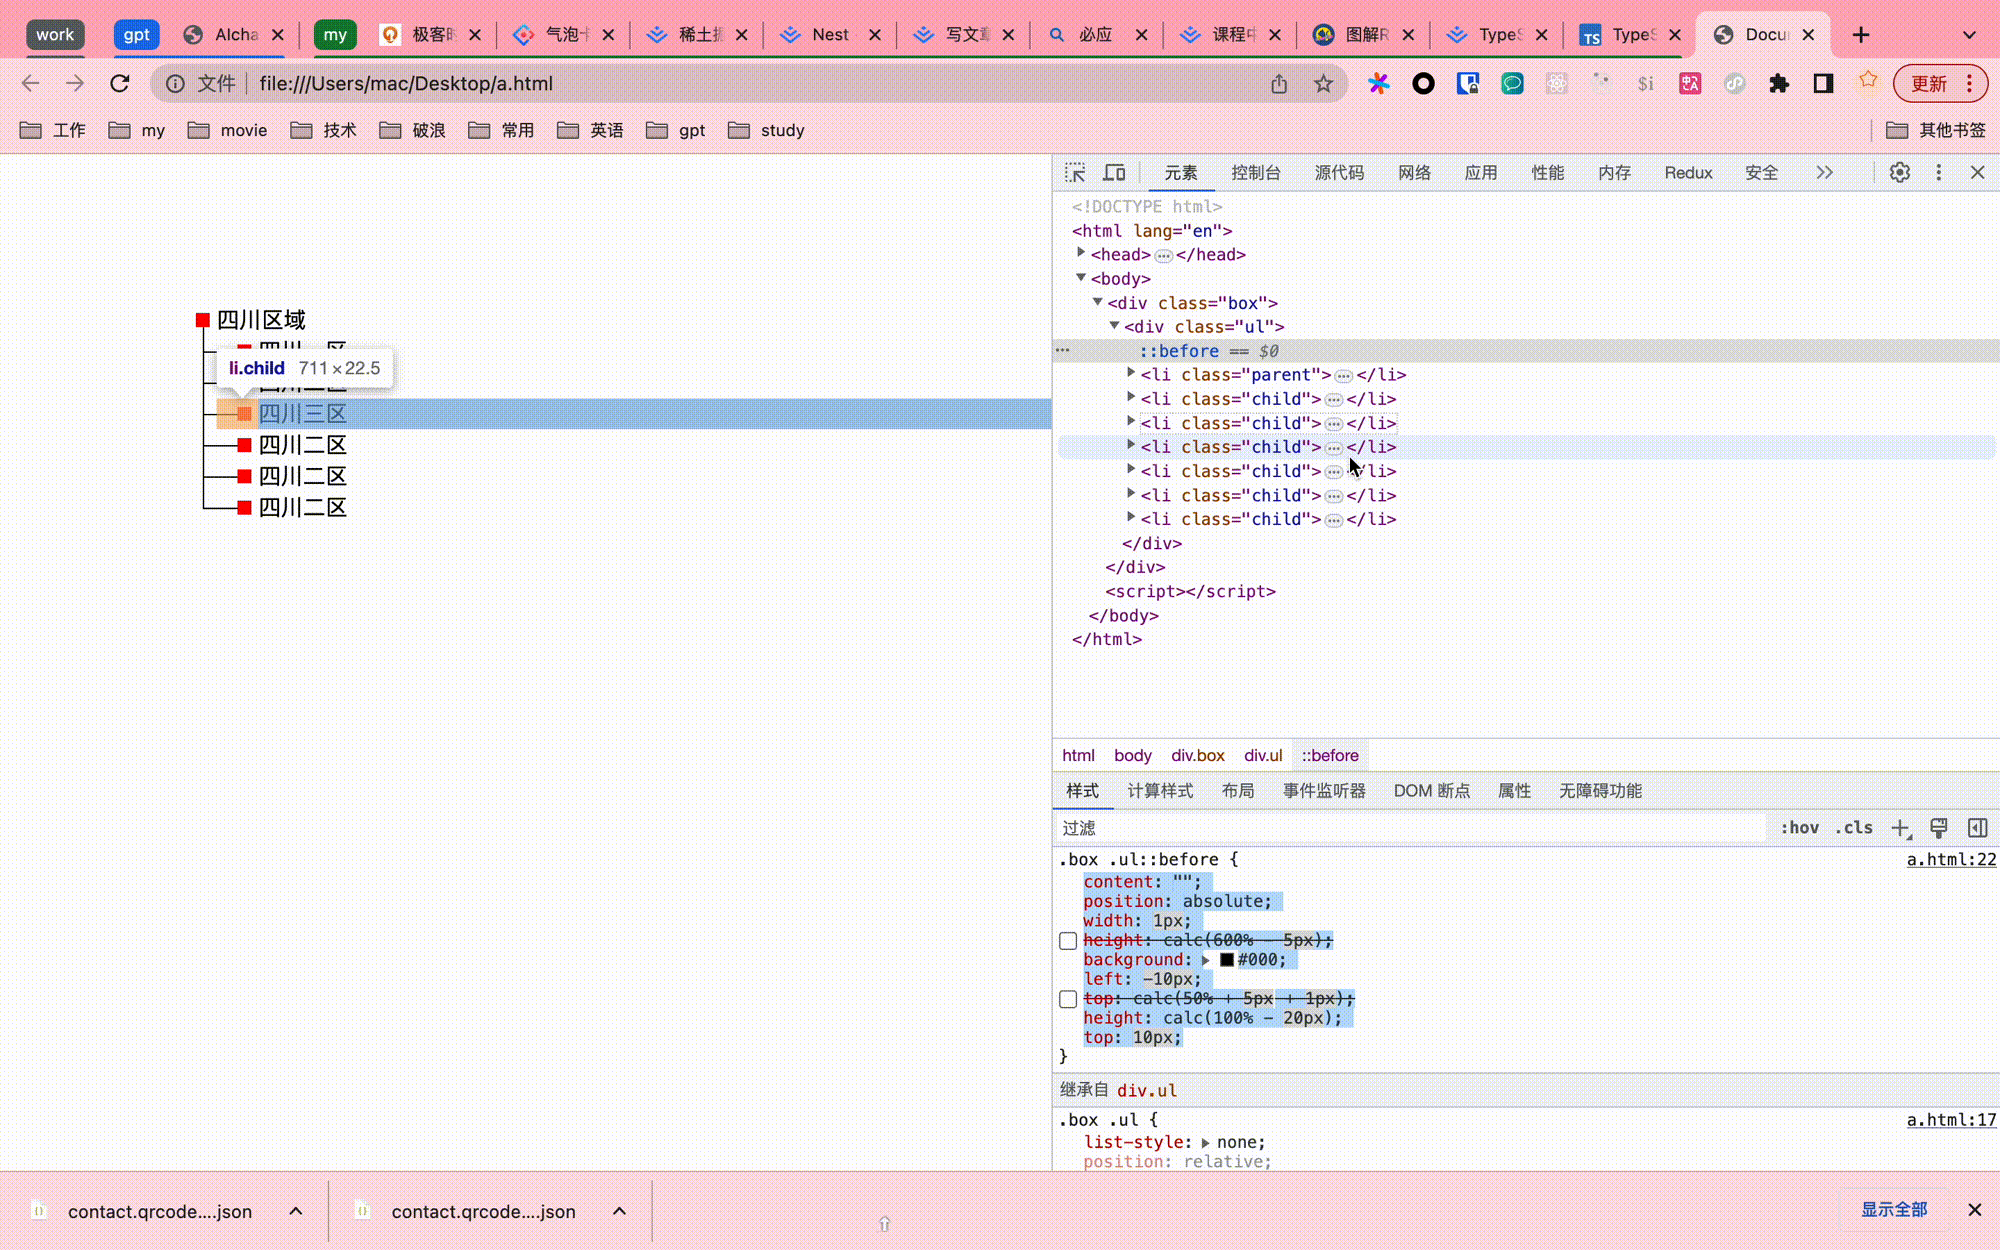Open the DevTools three-dot options menu
Viewport: 2000px width, 1250px height.
[x=1938, y=172]
